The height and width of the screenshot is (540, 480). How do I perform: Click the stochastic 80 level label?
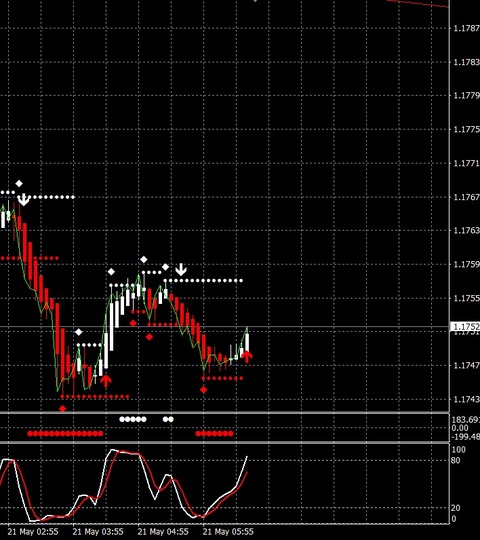[x=455, y=460]
